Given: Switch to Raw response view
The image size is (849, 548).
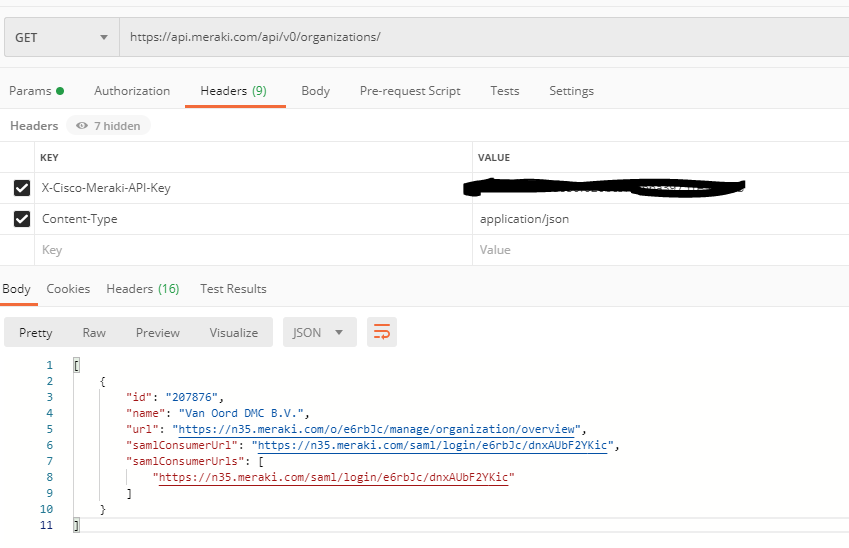Looking at the screenshot, I should (x=94, y=333).
